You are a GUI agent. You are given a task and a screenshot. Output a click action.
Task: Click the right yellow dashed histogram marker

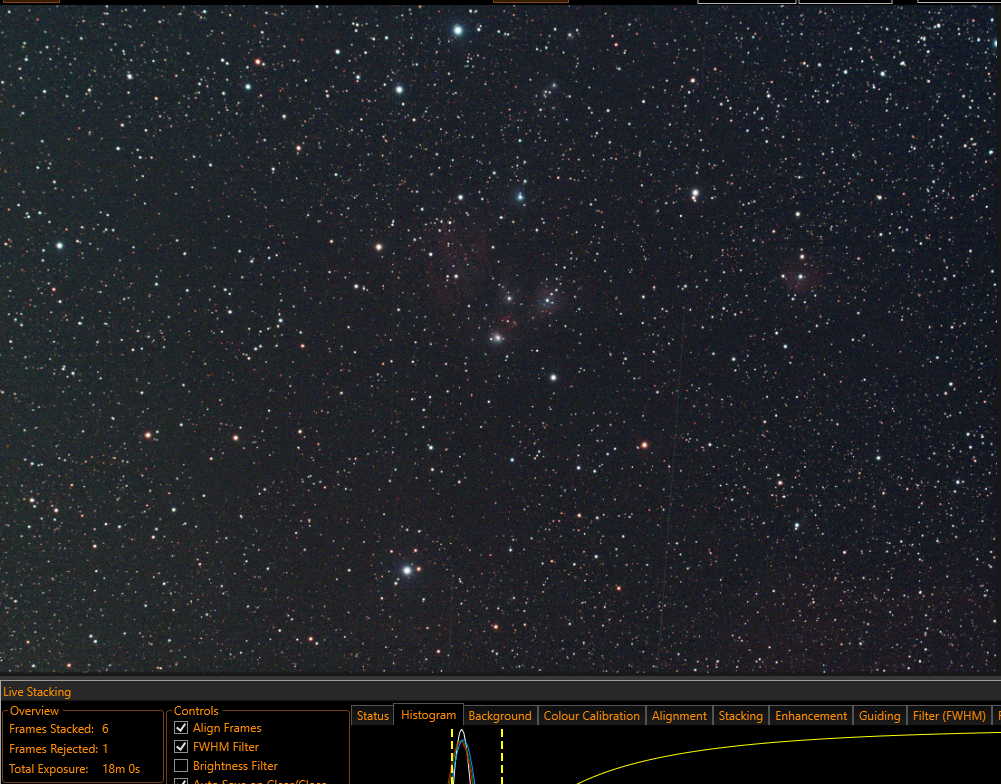502,756
